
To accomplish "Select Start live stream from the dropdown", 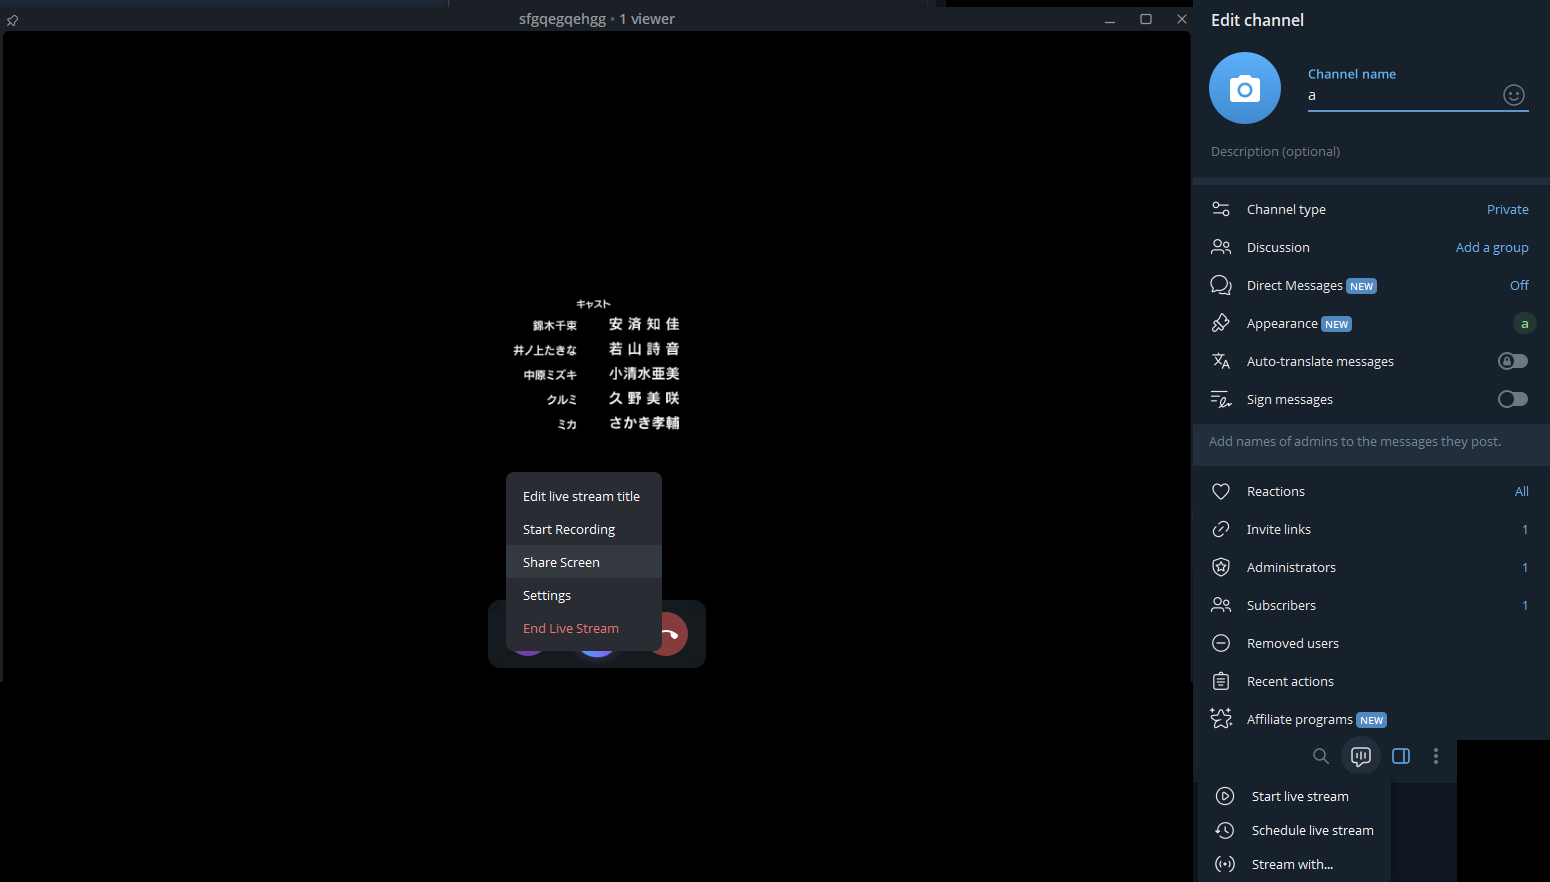I will coord(1294,796).
